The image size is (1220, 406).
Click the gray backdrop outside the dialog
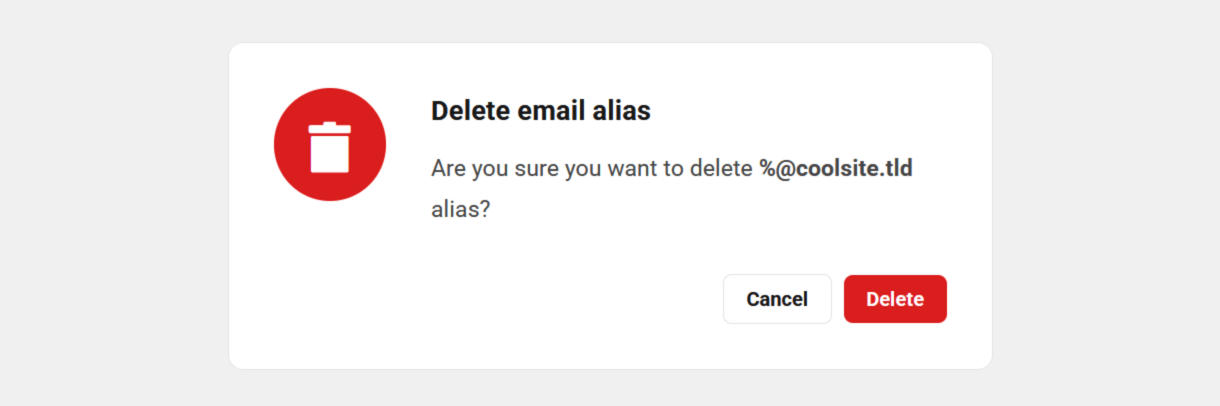click(1100, 200)
